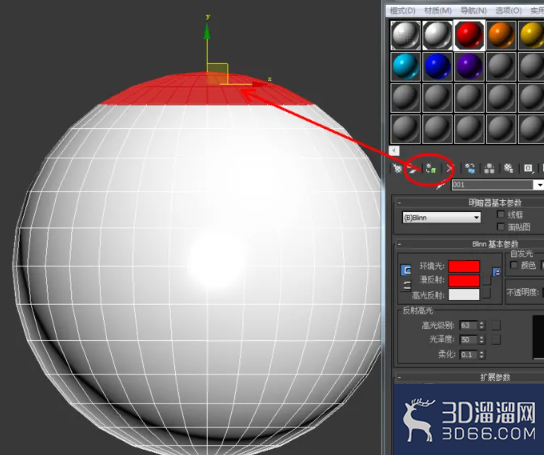Select the blue material sample slot
The width and height of the screenshot is (544, 455).
coord(437,66)
